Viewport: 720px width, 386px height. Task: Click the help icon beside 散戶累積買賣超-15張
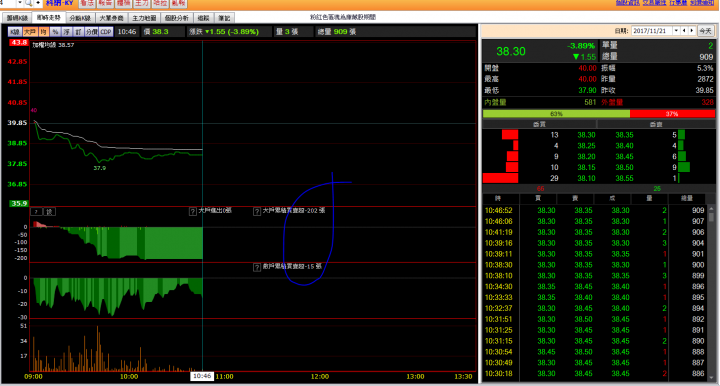257,267
